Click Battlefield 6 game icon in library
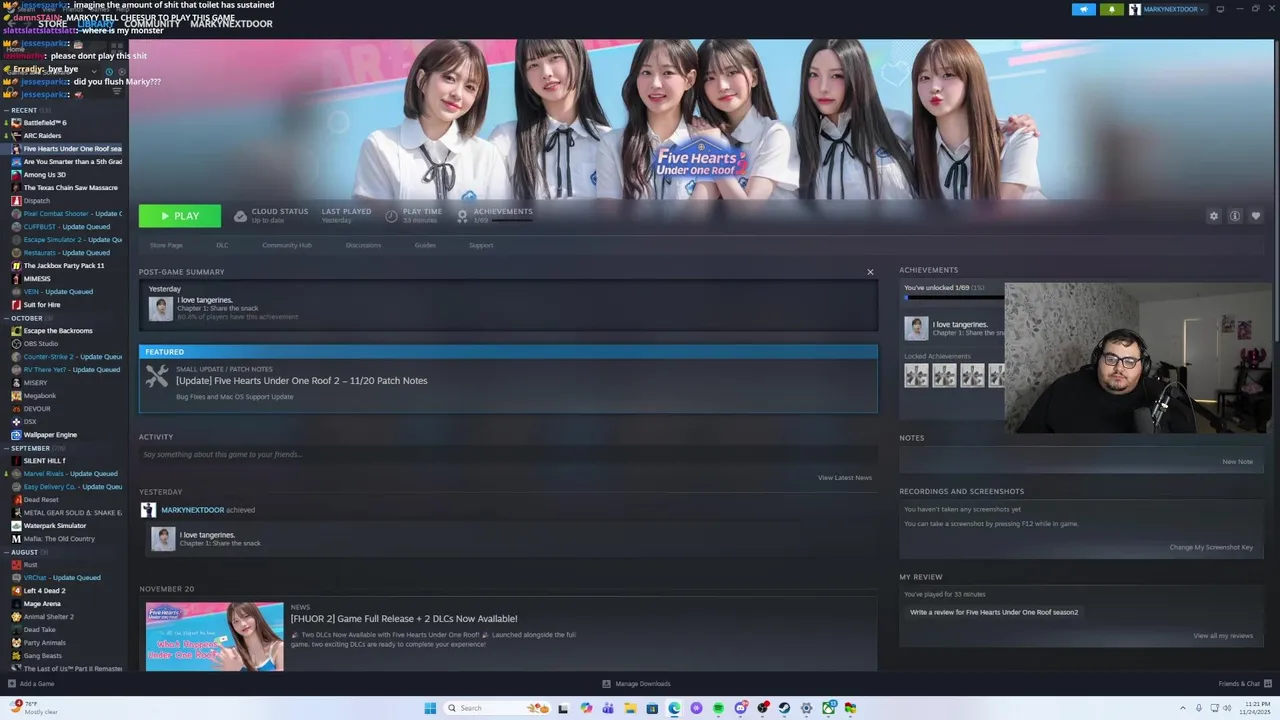Viewport: 1280px width, 720px height. tap(16, 123)
